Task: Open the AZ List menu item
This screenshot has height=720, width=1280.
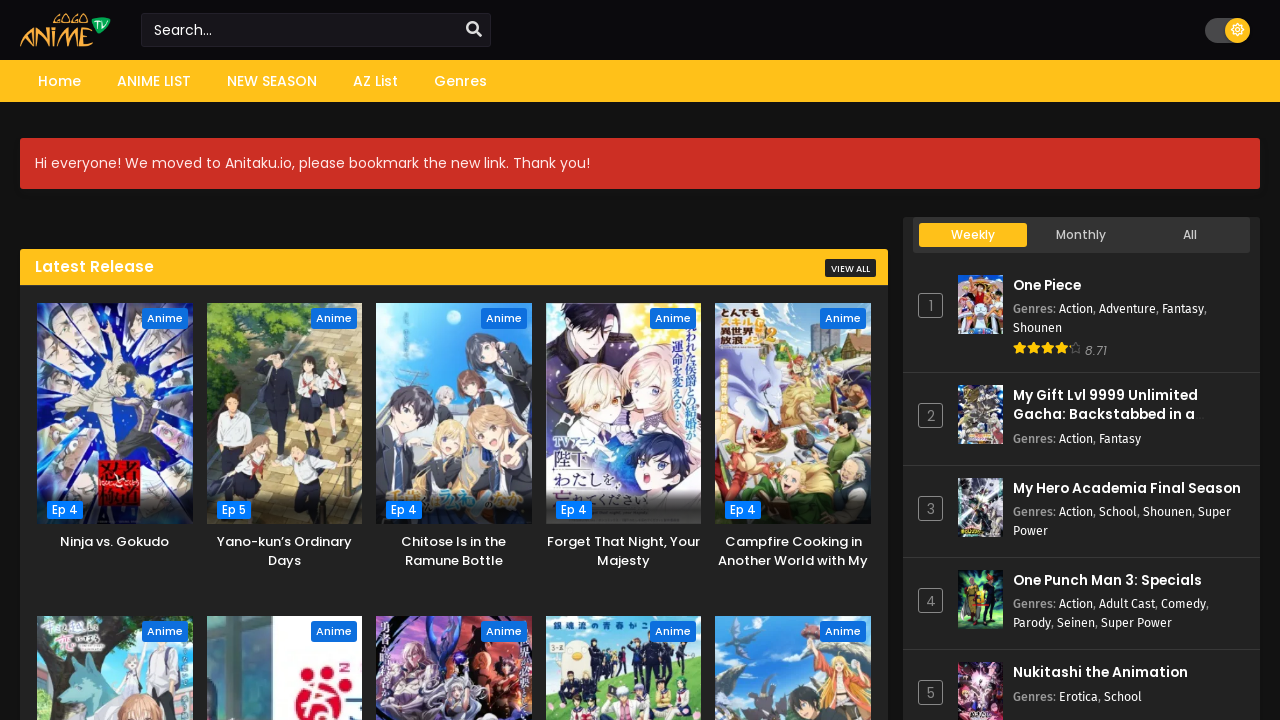Action: [x=375, y=81]
